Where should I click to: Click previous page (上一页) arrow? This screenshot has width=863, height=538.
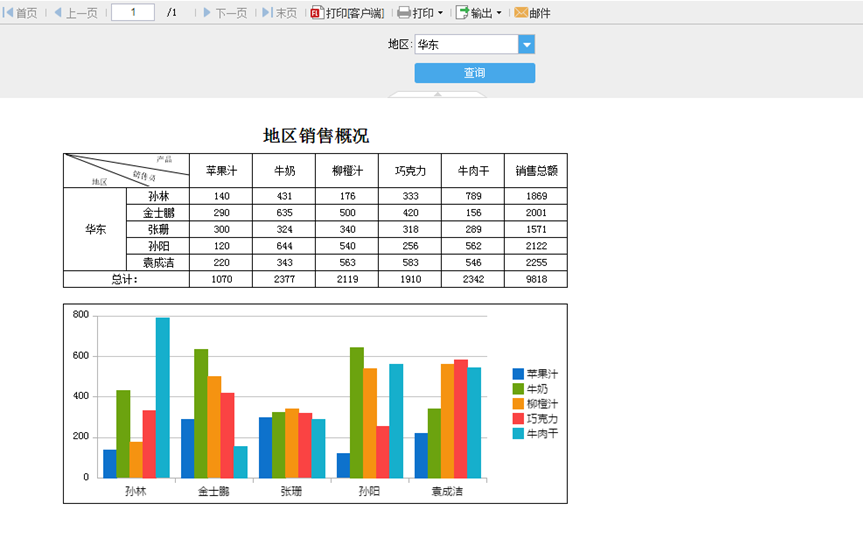[x=58, y=12]
